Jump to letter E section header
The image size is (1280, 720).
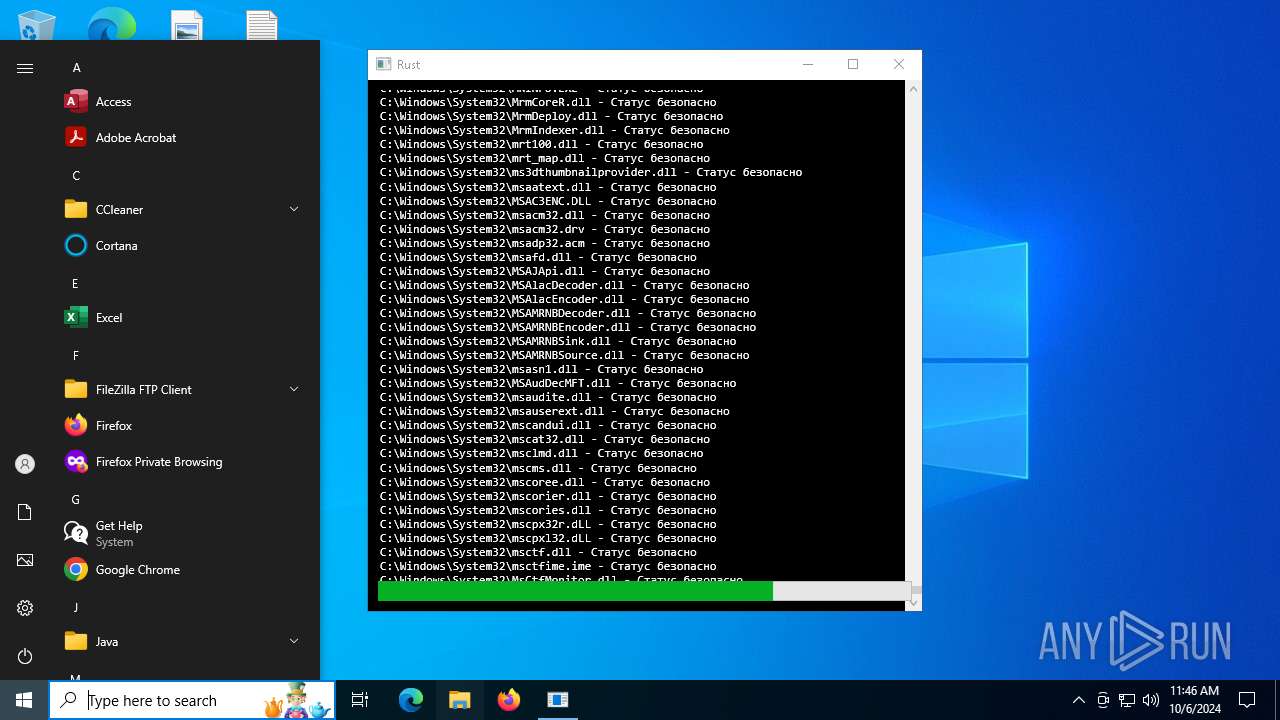tap(75, 284)
